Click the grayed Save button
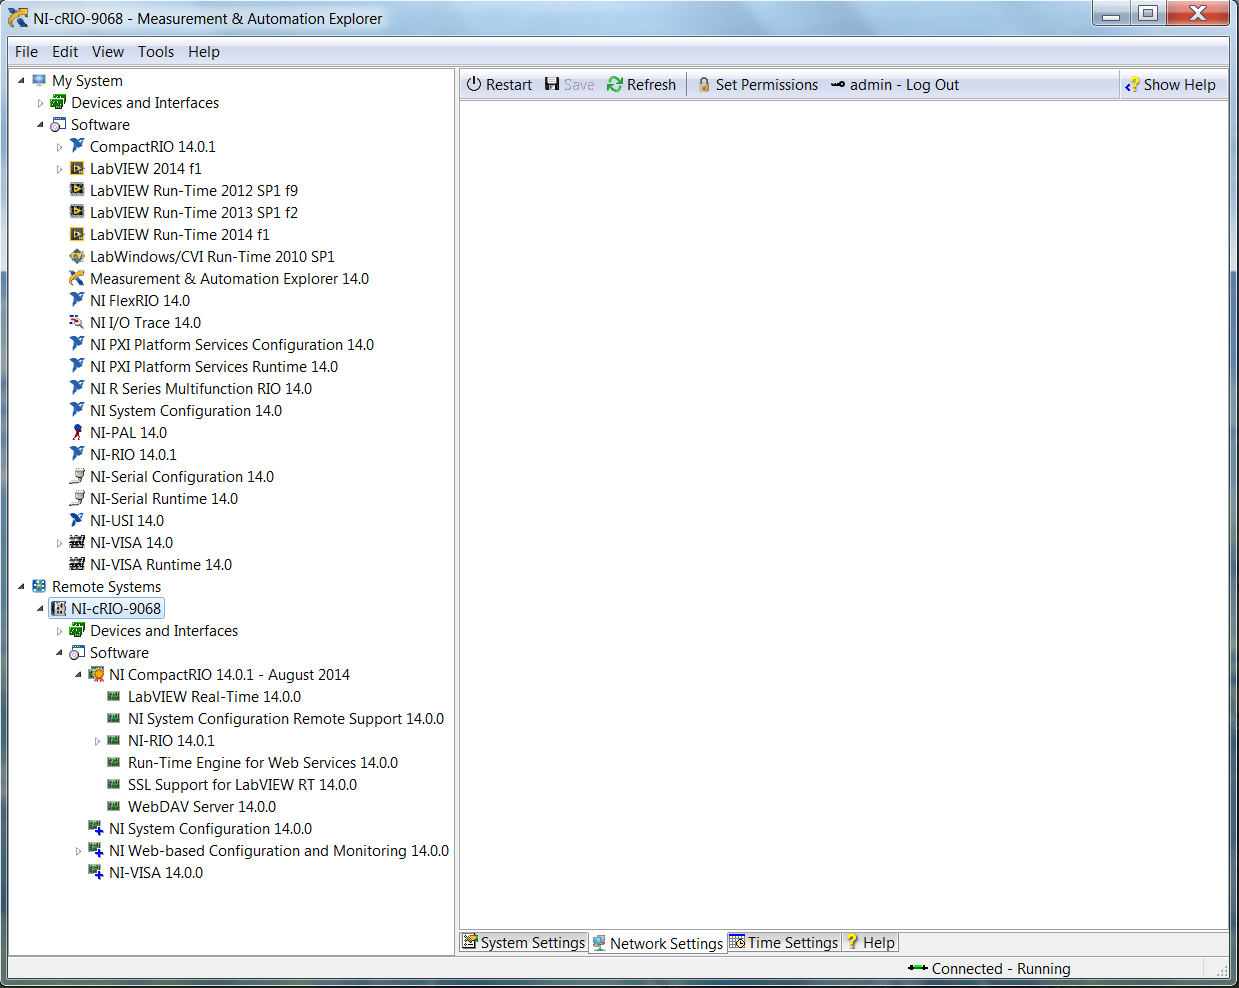Screen dimensions: 1239x988 point(569,84)
